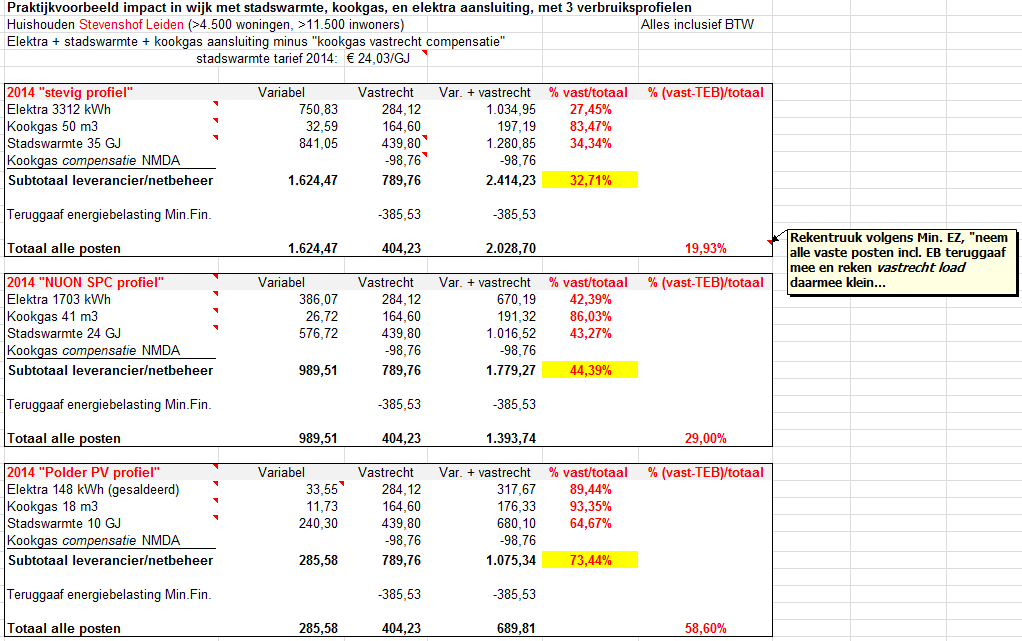Select the yellow highlighted cell 73,44%
Screen dimensions: 1022x641
[591, 559]
